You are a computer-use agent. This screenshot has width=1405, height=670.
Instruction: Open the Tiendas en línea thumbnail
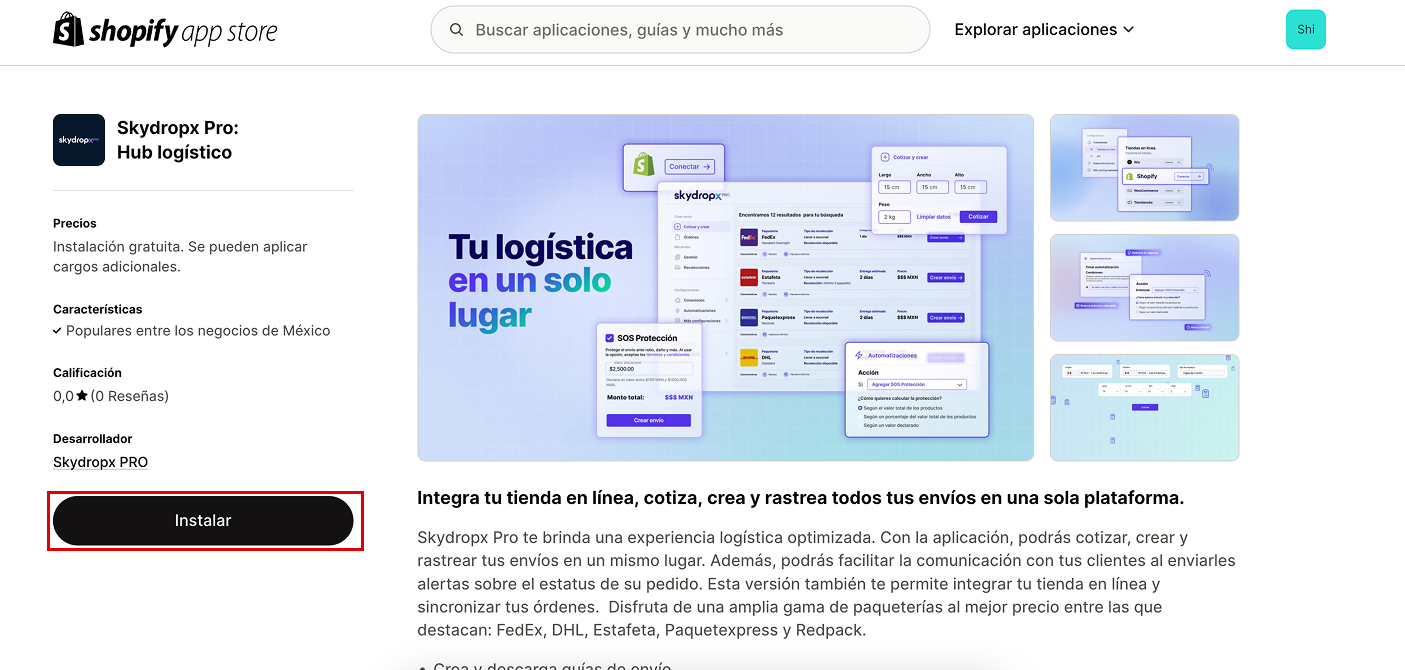[1144, 168]
